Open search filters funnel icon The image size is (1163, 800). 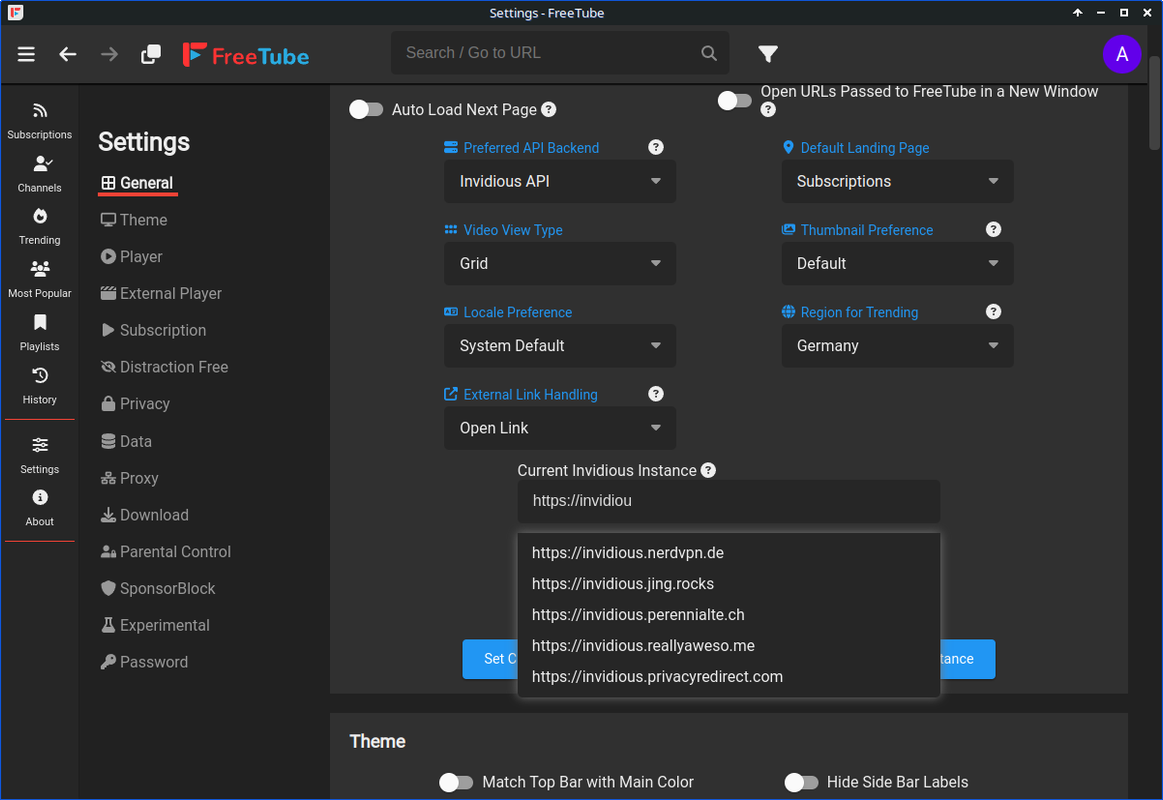[x=768, y=53]
